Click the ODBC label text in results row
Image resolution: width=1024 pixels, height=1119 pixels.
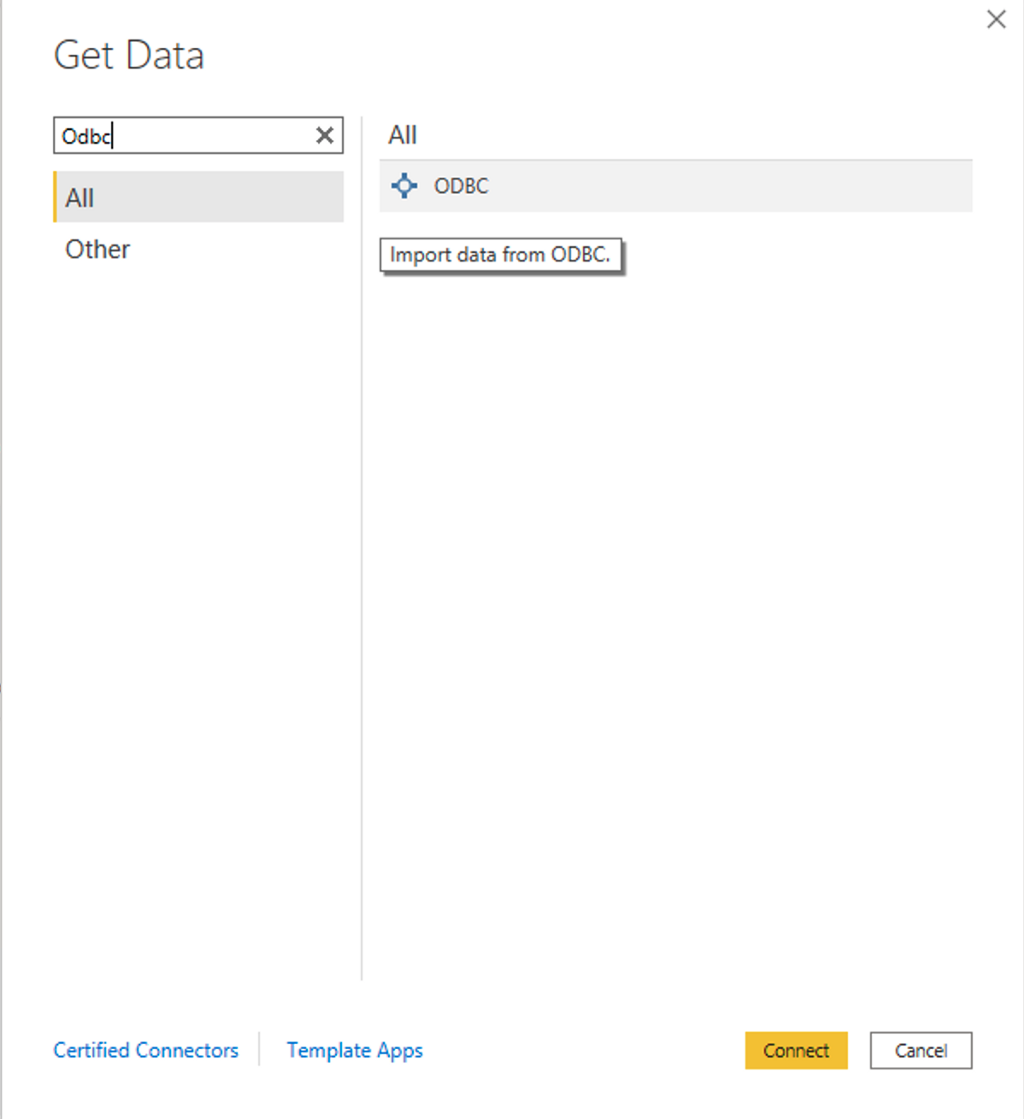tap(462, 186)
